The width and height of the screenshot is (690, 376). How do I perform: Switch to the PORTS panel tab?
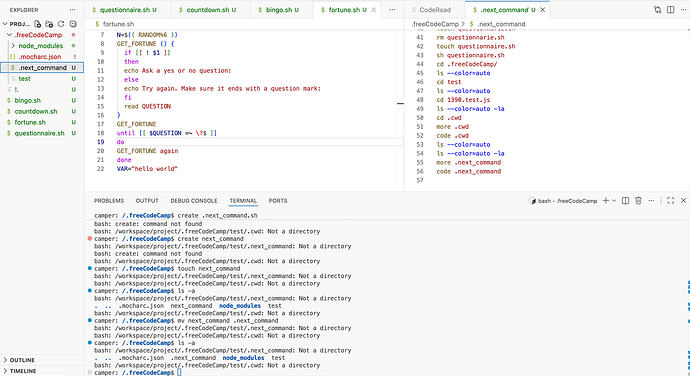tap(278, 201)
